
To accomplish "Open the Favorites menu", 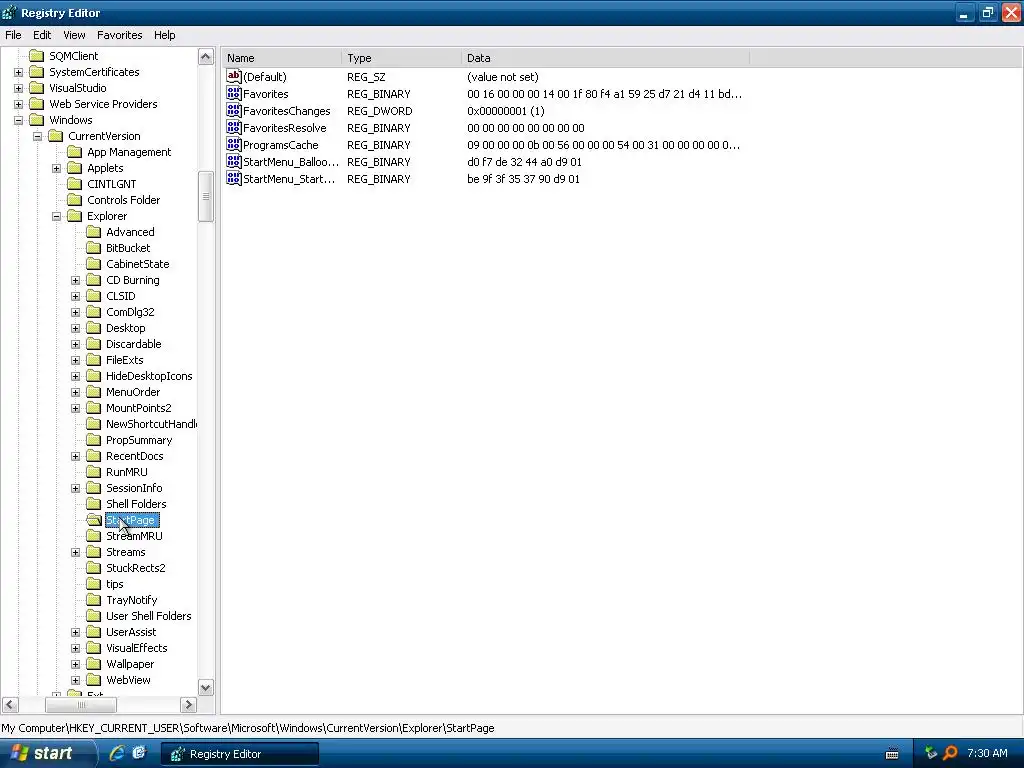I will (120, 35).
